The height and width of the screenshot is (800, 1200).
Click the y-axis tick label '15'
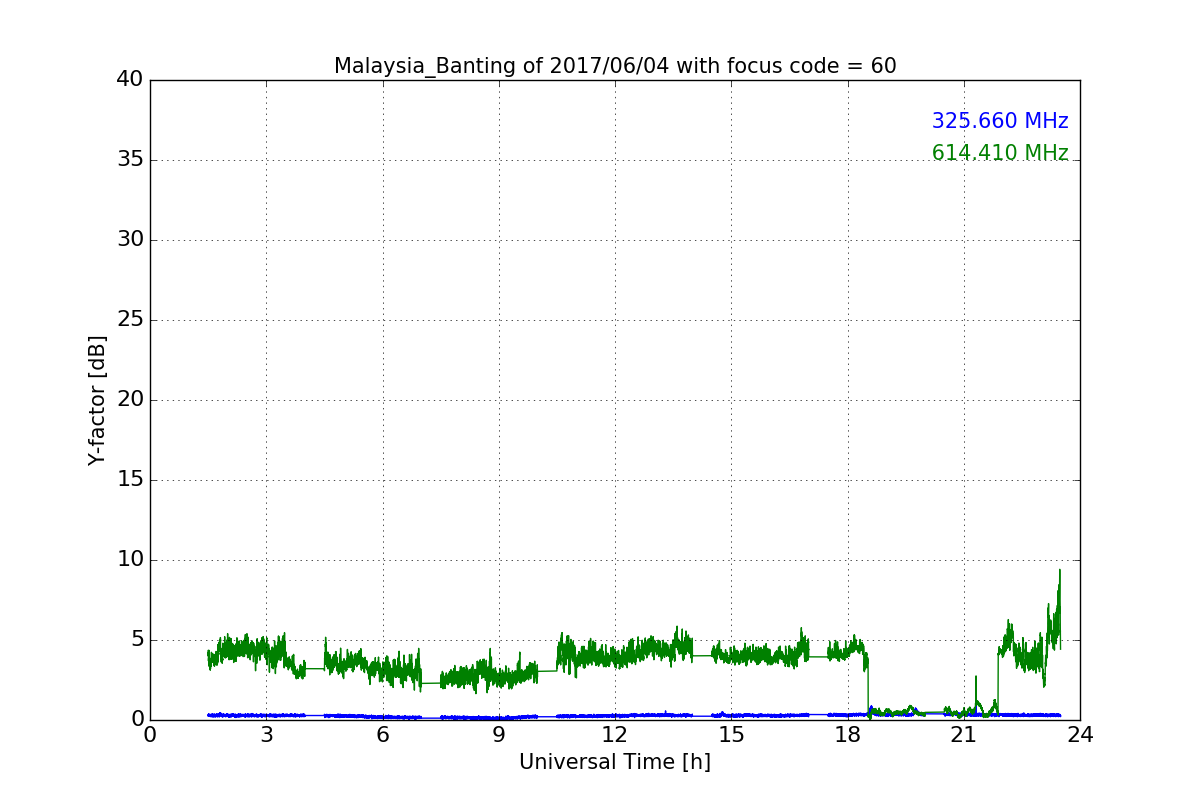click(130, 480)
